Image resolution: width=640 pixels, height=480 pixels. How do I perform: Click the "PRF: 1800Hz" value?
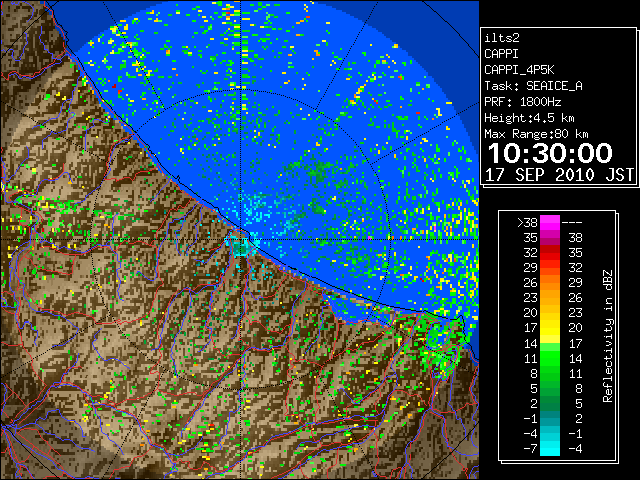(522, 102)
